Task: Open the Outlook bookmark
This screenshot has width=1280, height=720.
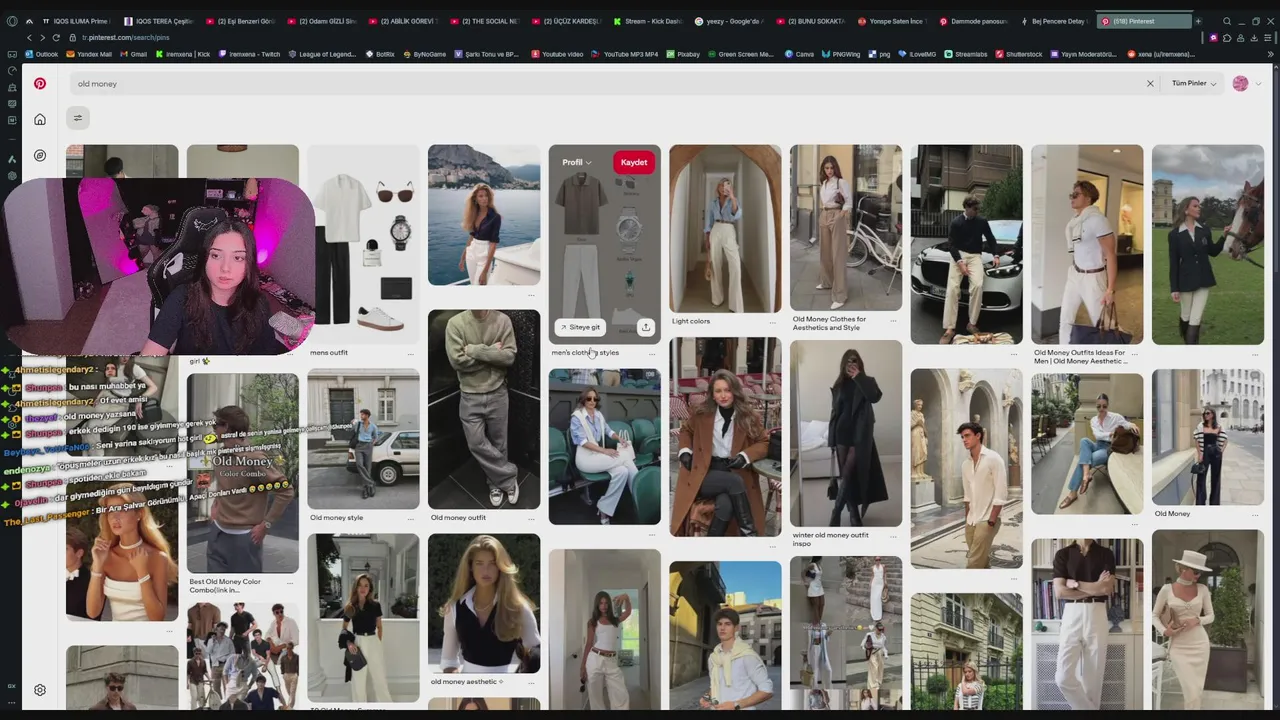Action: click(x=42, y=54)
